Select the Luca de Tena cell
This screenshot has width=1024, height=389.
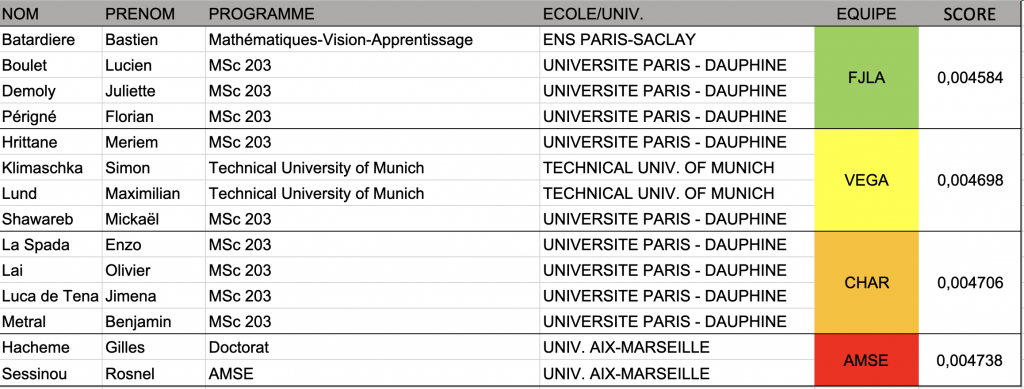click(x=51, y=296)
